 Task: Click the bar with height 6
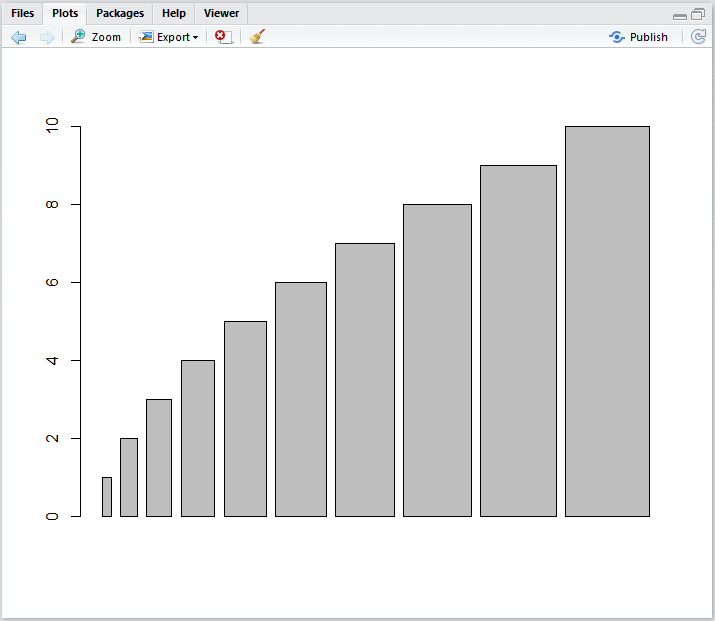(x=301, y=399)
